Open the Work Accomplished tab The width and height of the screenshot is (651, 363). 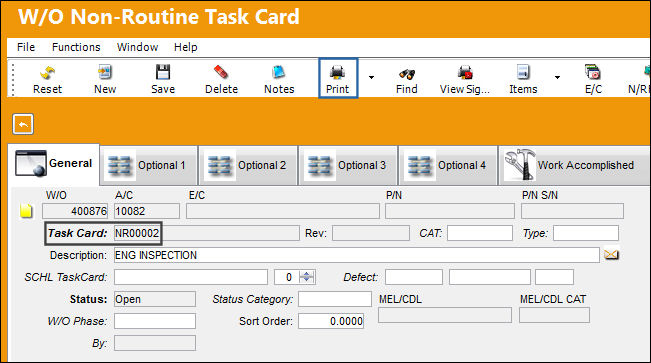(x=574, y=165)
